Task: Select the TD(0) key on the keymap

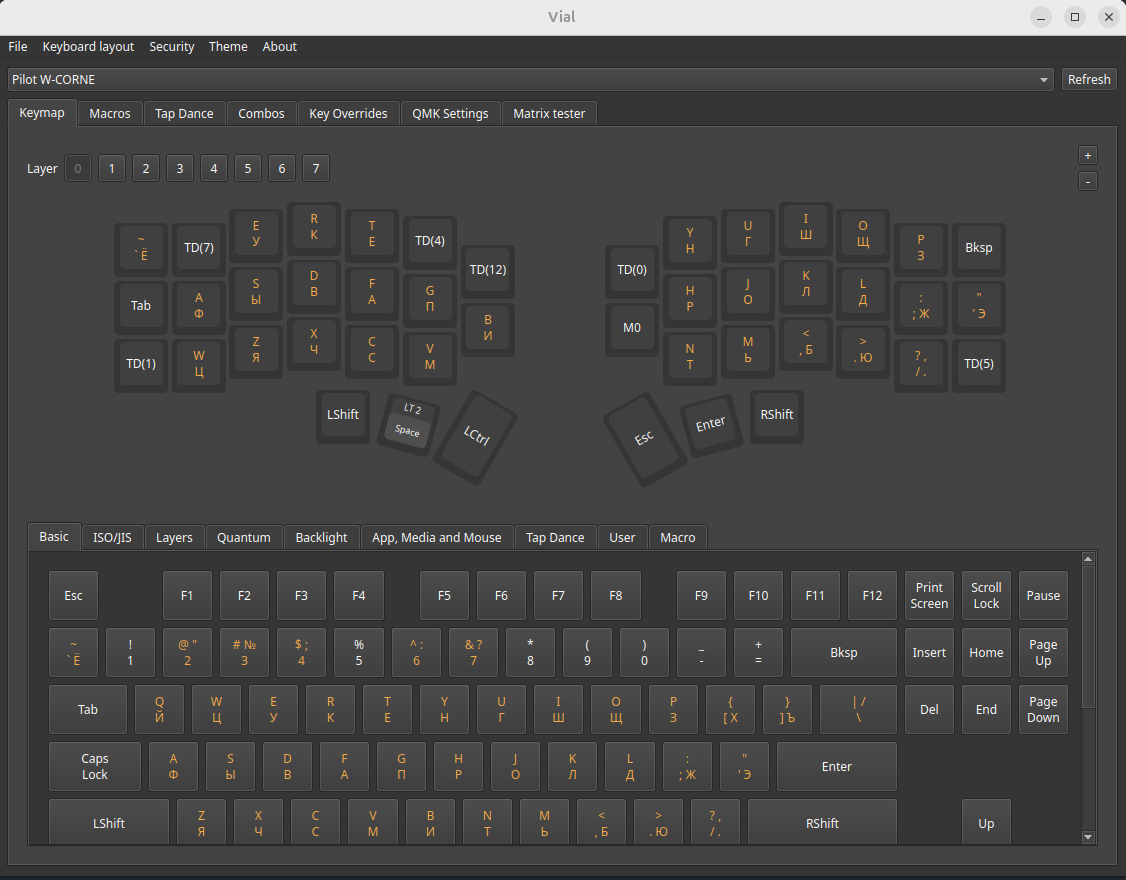Action: point(632,270)
